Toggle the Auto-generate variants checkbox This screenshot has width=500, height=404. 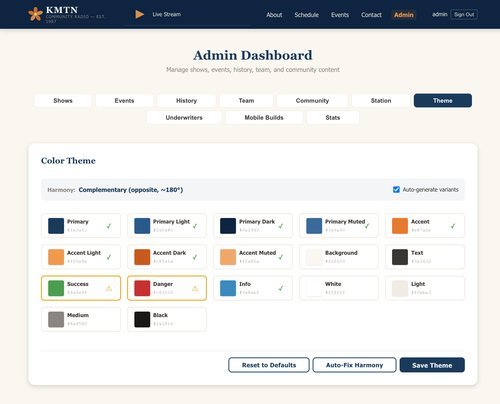pos(396,189)
